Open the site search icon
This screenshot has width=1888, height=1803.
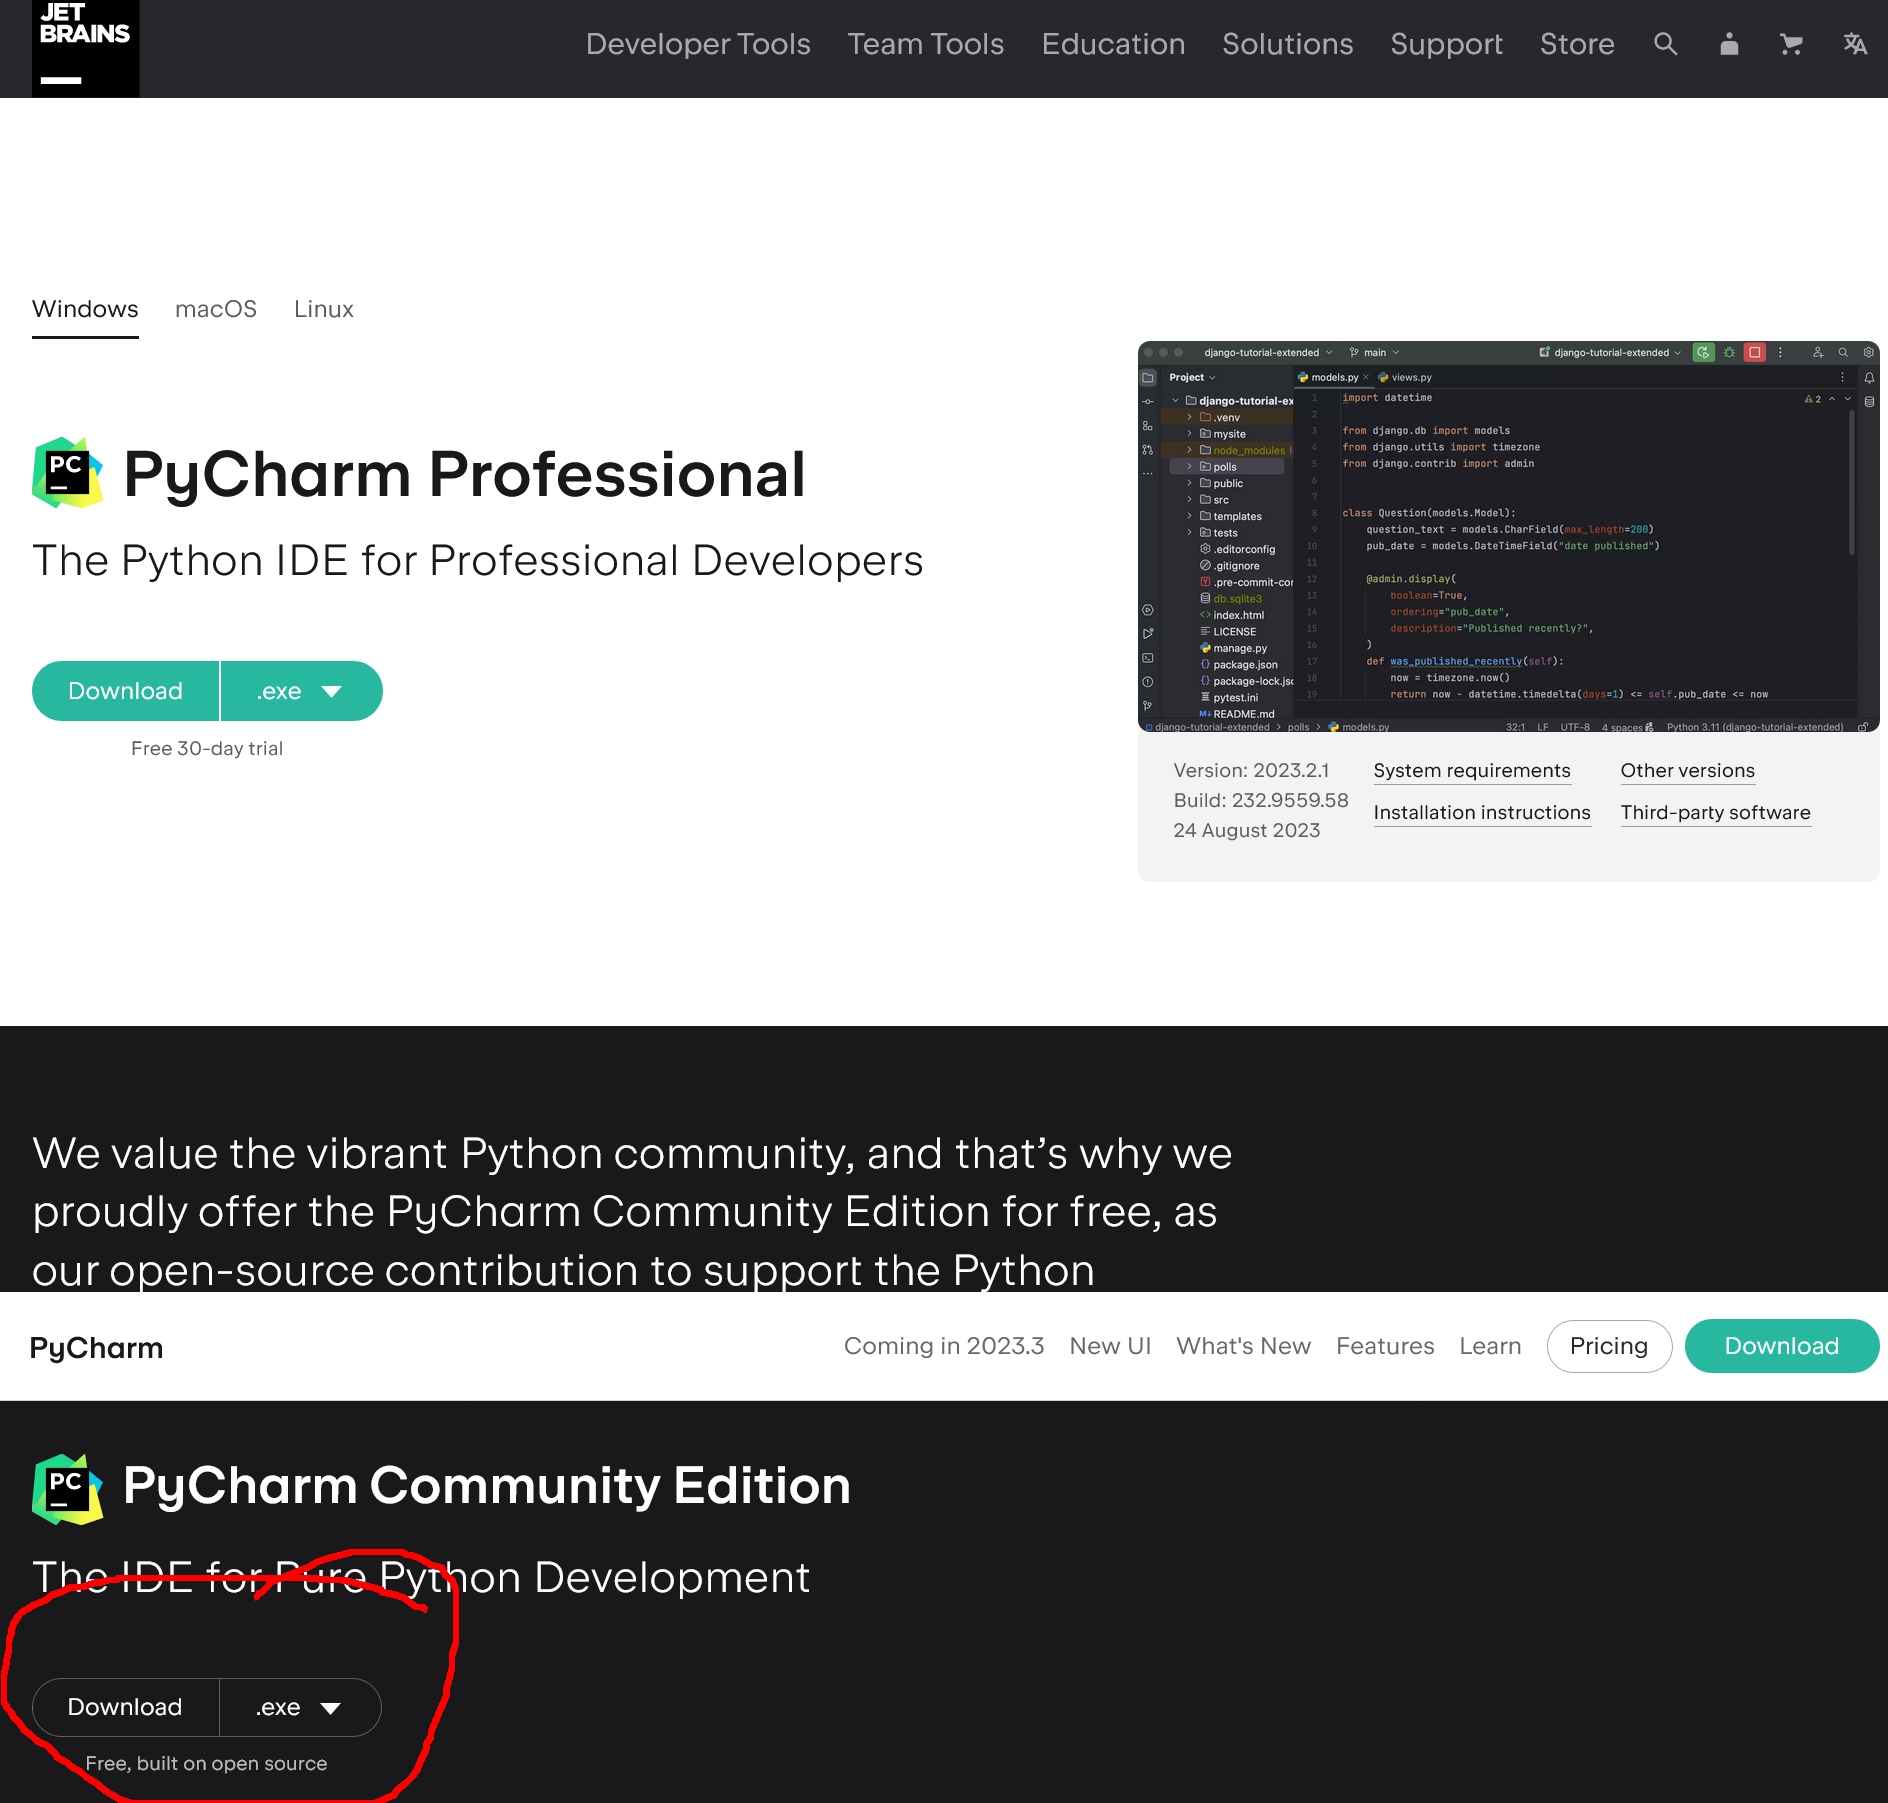point(1664,44)
